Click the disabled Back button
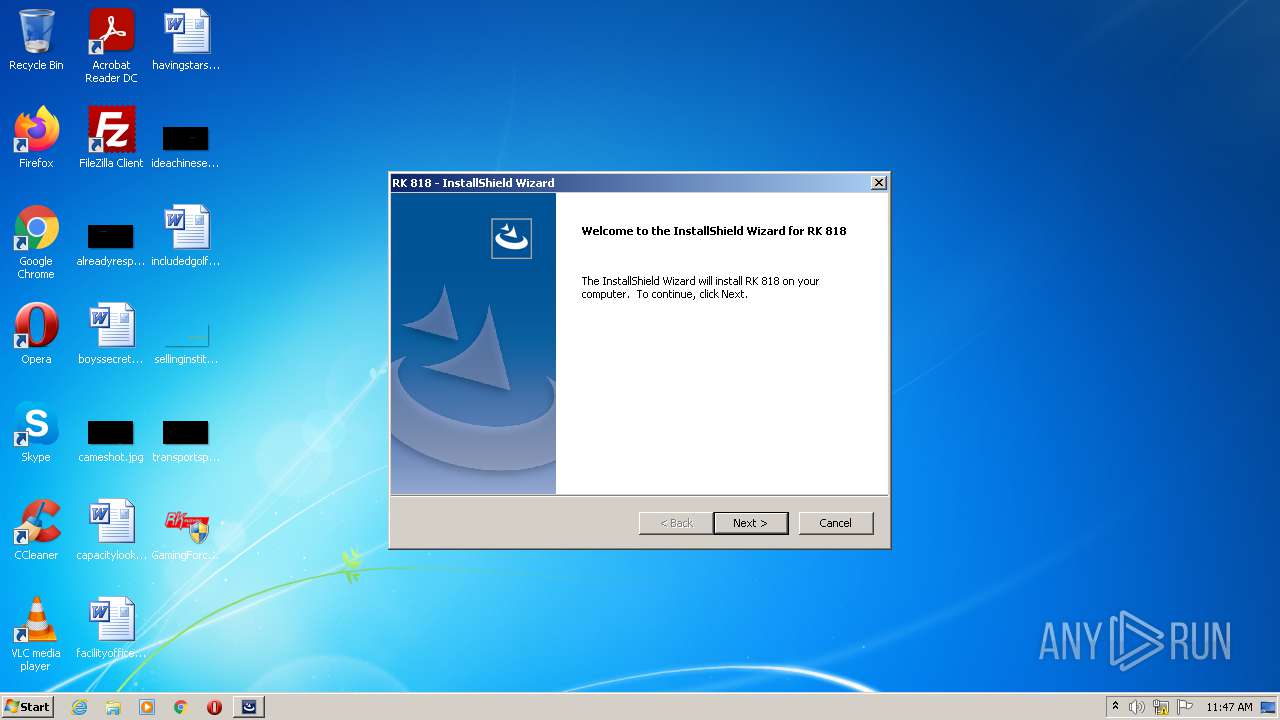 coord(676,523)
